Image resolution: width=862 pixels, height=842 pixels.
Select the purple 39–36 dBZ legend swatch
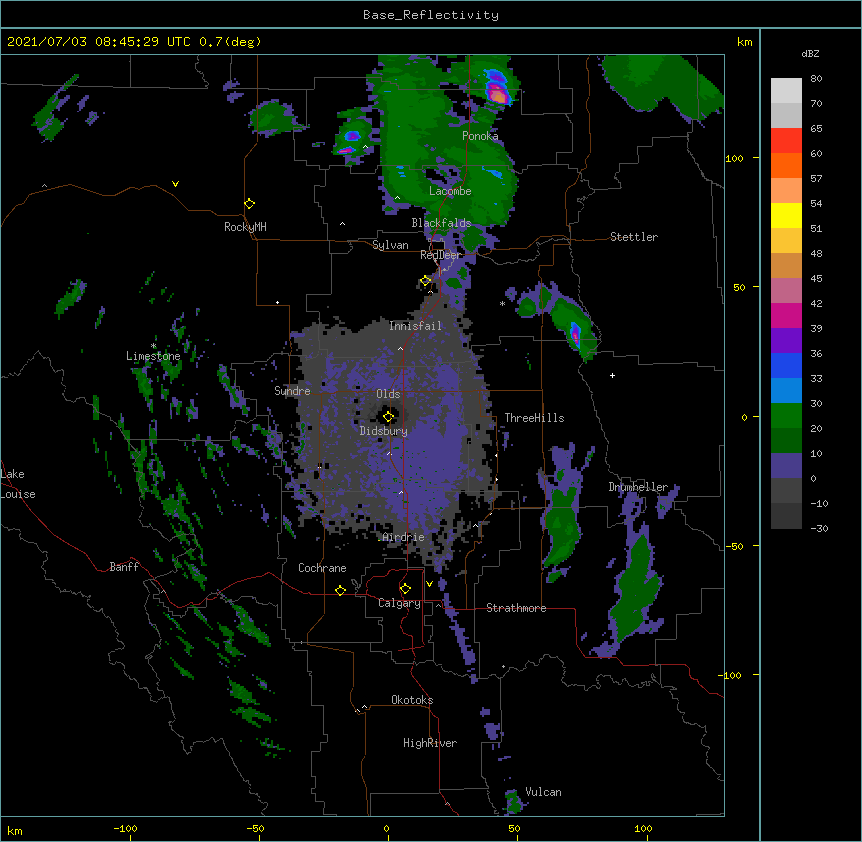[x=786, y=341]
